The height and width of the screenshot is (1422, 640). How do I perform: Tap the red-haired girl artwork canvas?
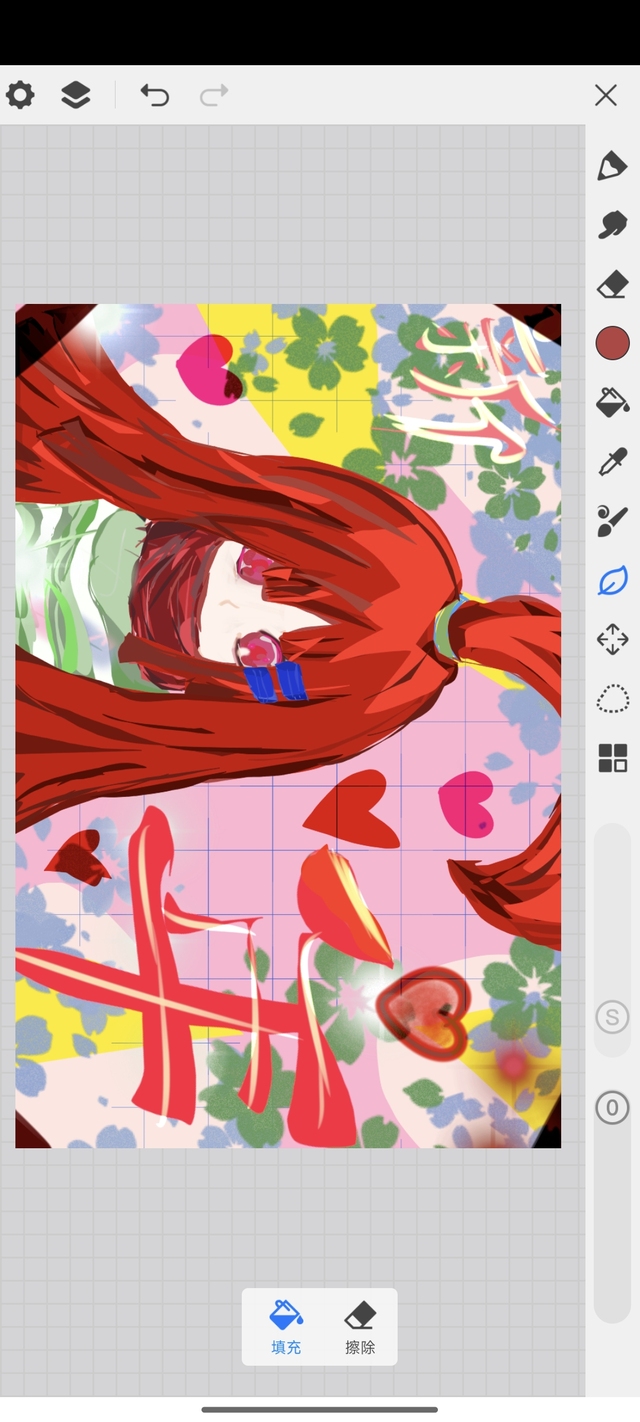point(288,726)
